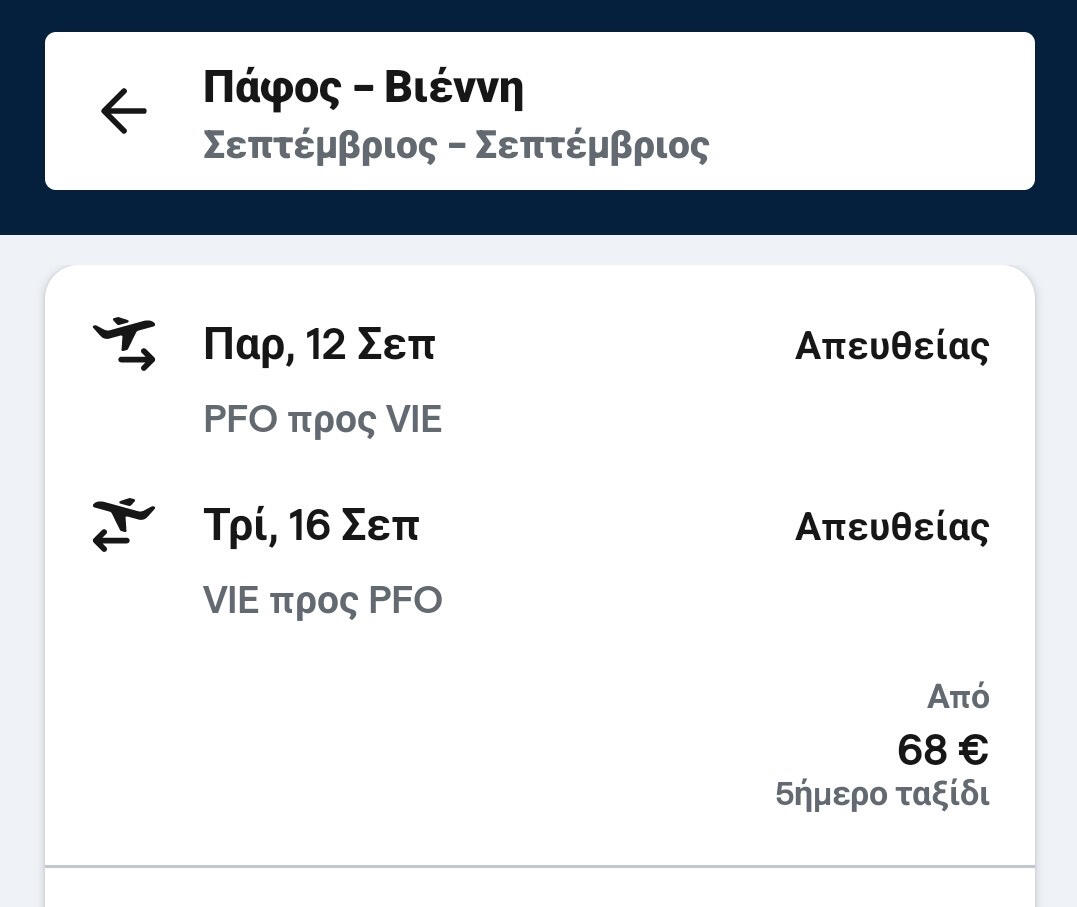Select the Τρί, 16 Σεπ return date

click(311, 526)
